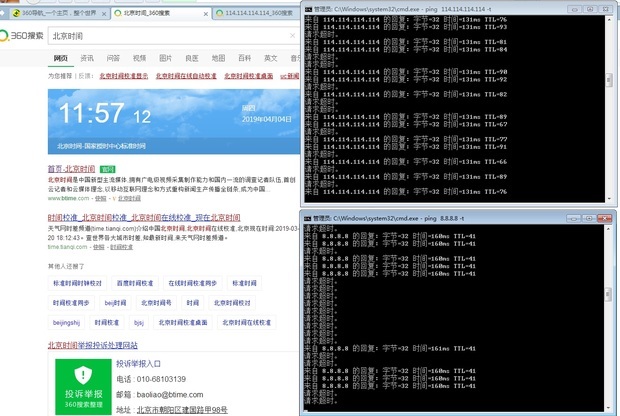This screenshot has height=416, width=620.
Task: Minimize the 8.8.8.8 ping cmd window
Action: [573, 218]
